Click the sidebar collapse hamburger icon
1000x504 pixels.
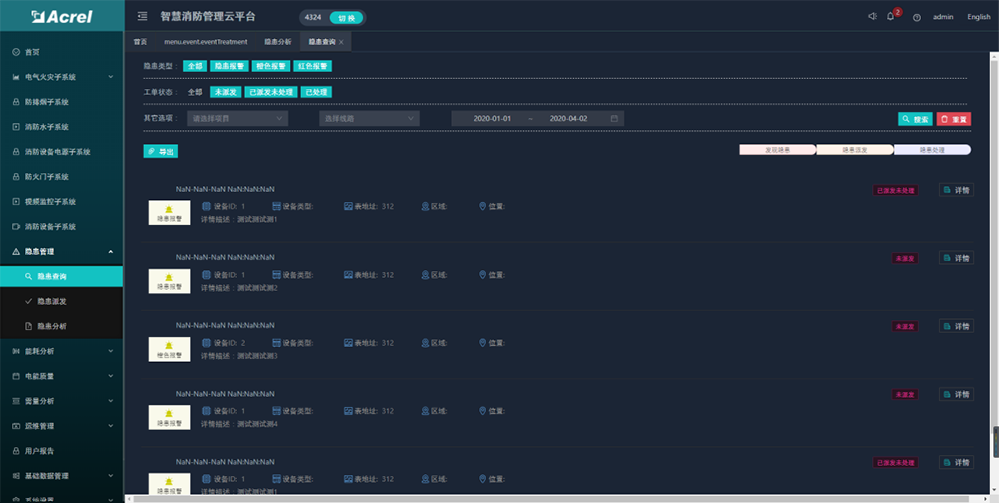[142, 17]
